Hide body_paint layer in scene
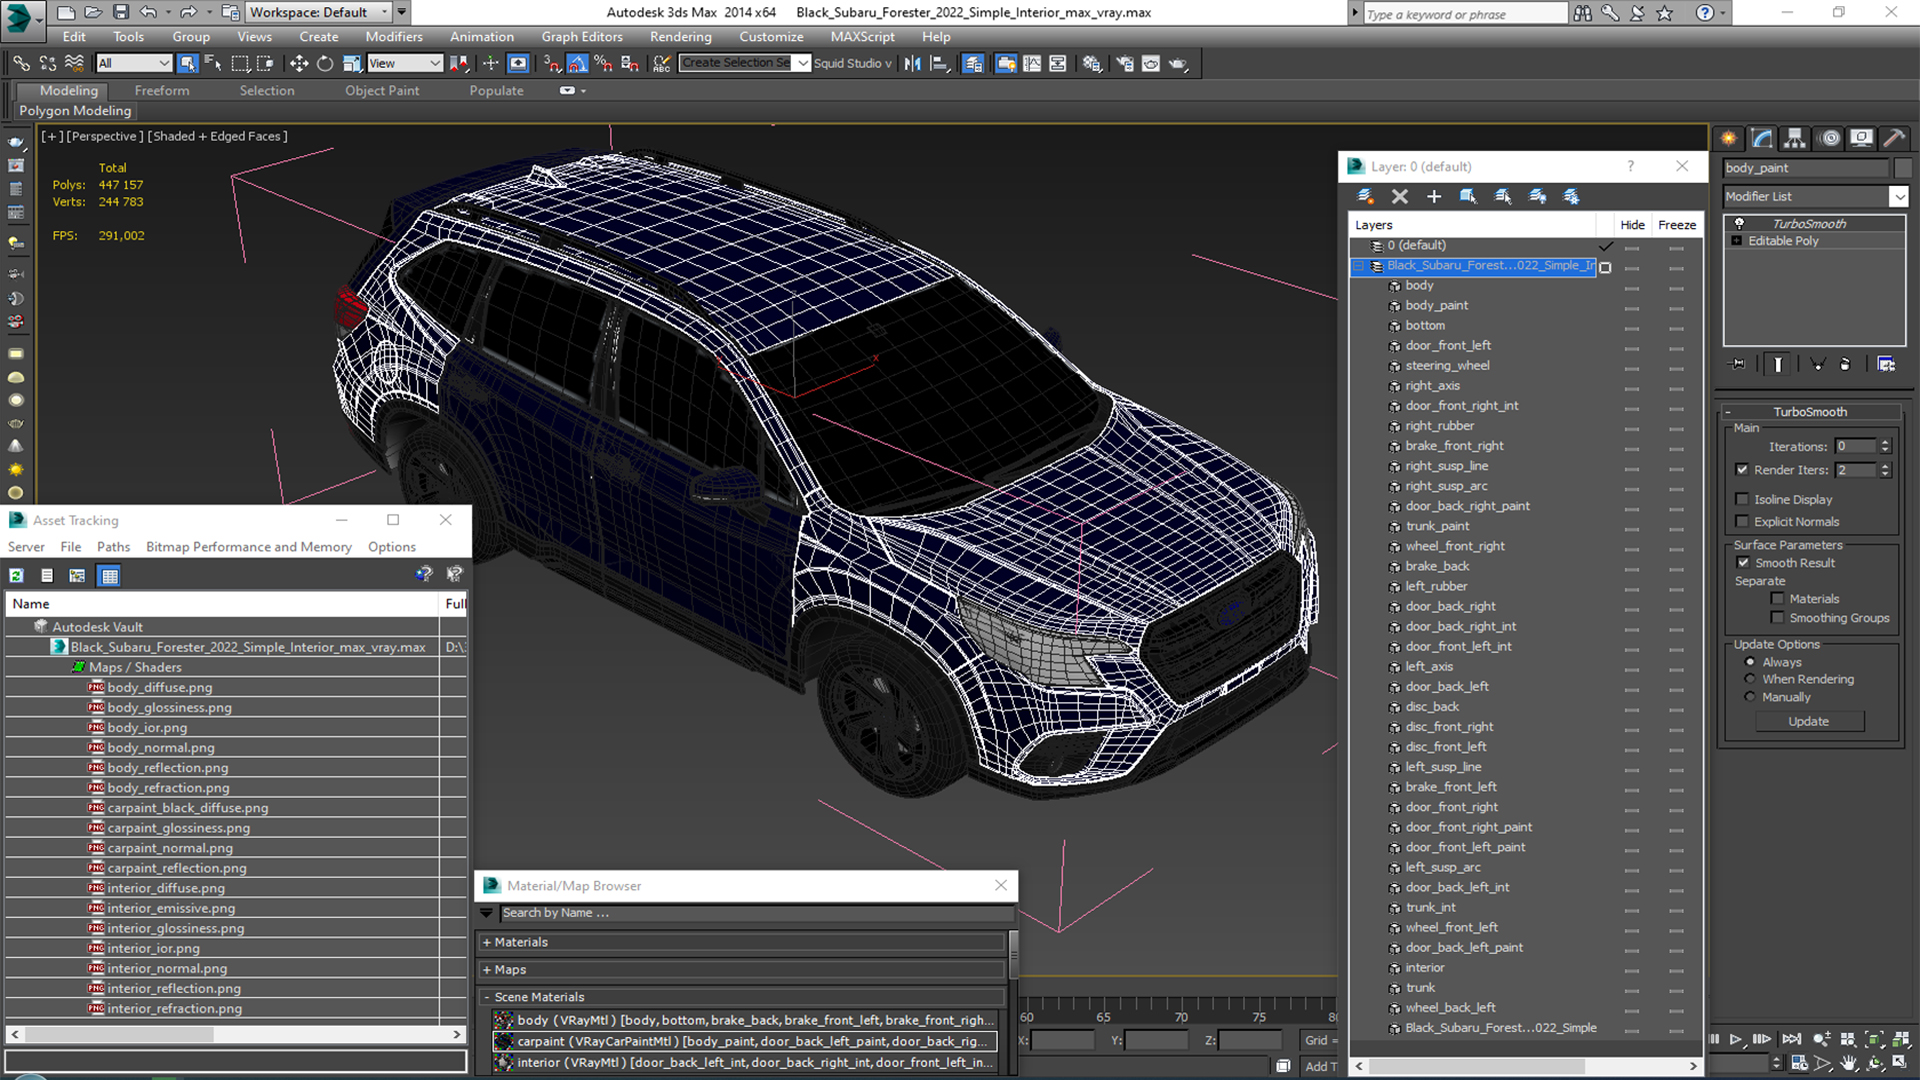The height and width of the screenshot is (1080, 1920). click(x=1631, y=305)
